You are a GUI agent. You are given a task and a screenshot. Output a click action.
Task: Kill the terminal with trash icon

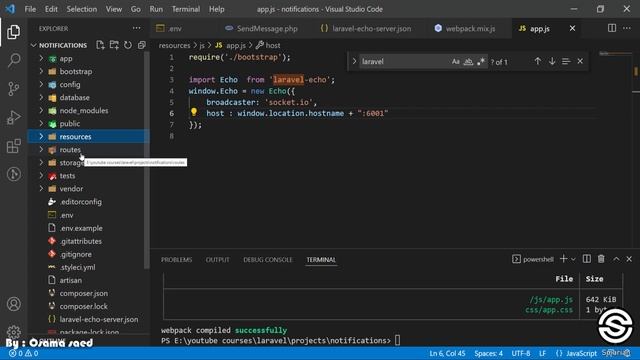601,259
